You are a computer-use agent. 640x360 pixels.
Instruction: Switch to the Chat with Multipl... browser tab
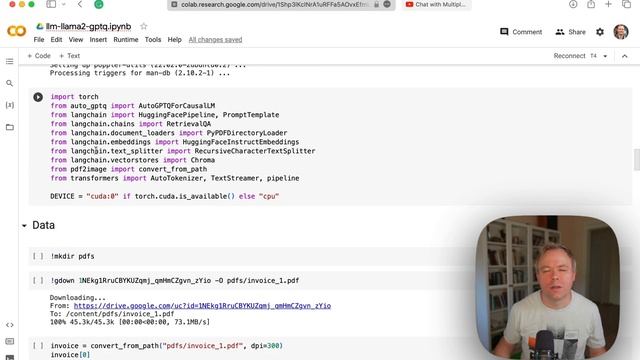click(436, 4)
